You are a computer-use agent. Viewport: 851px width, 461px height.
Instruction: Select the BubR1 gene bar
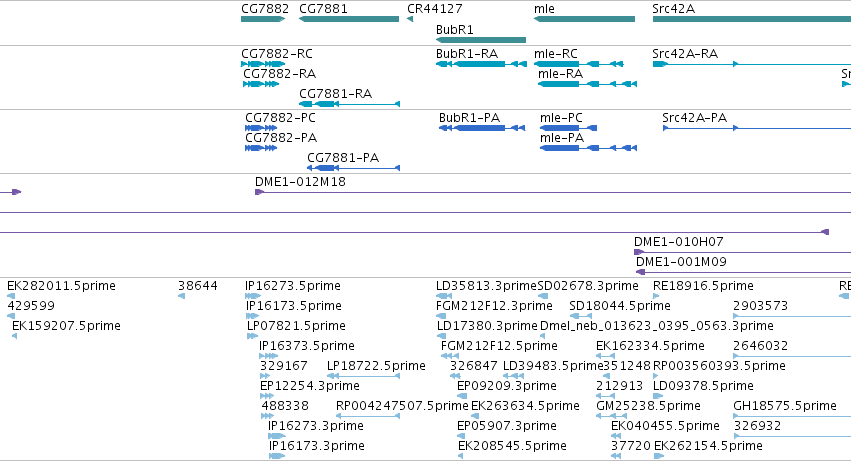pos(481,40)
